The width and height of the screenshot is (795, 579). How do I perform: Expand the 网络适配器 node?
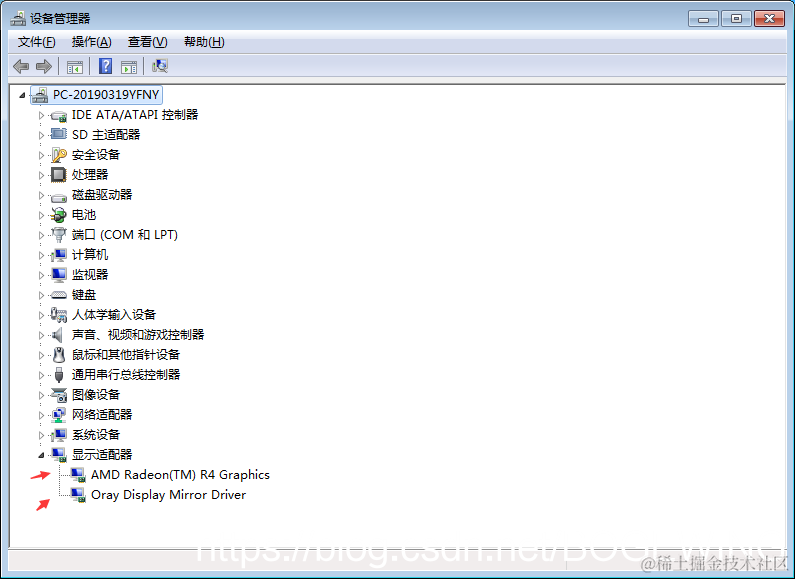point(42,415)
